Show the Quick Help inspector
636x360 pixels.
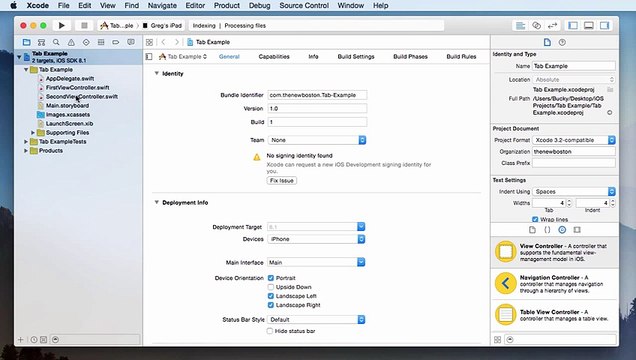point(562,42)
